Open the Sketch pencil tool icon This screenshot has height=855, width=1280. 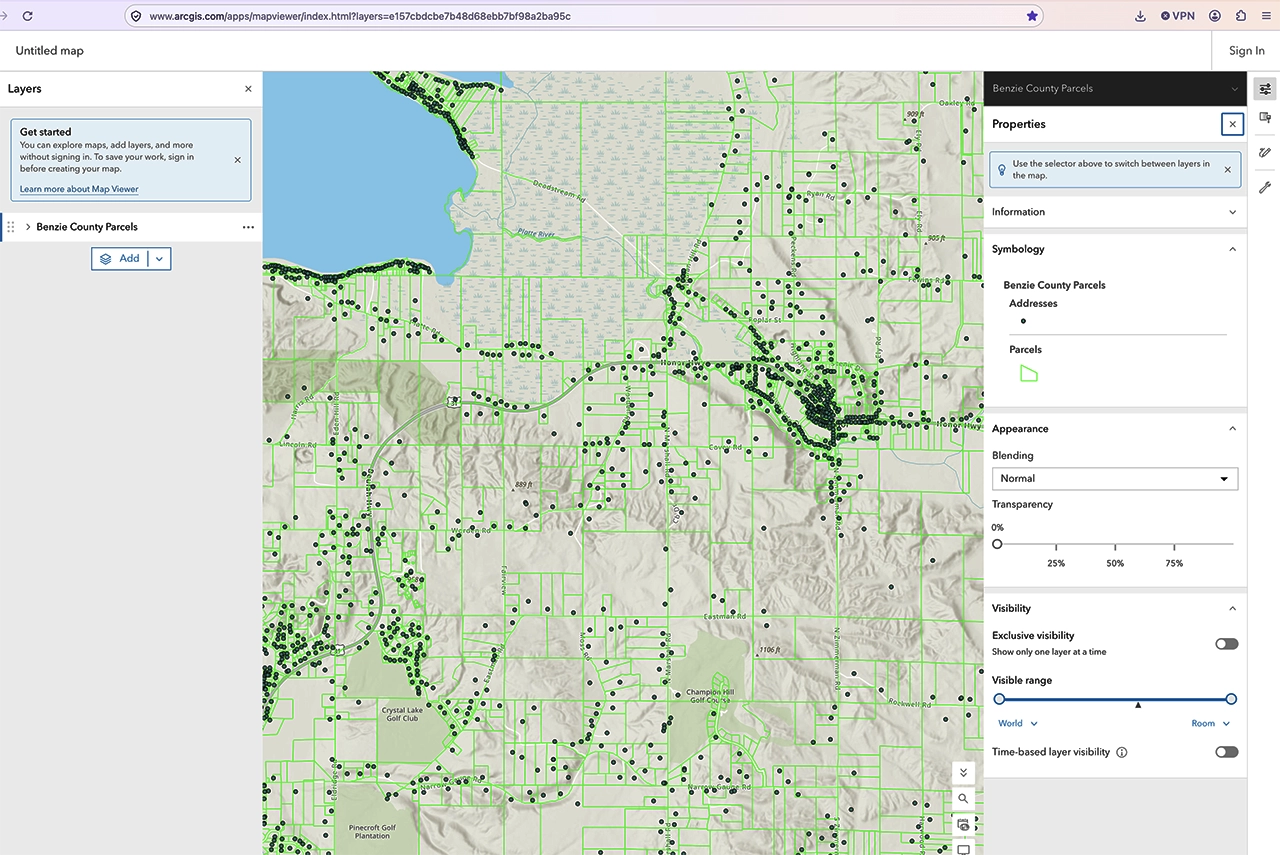coord(1265,153)
